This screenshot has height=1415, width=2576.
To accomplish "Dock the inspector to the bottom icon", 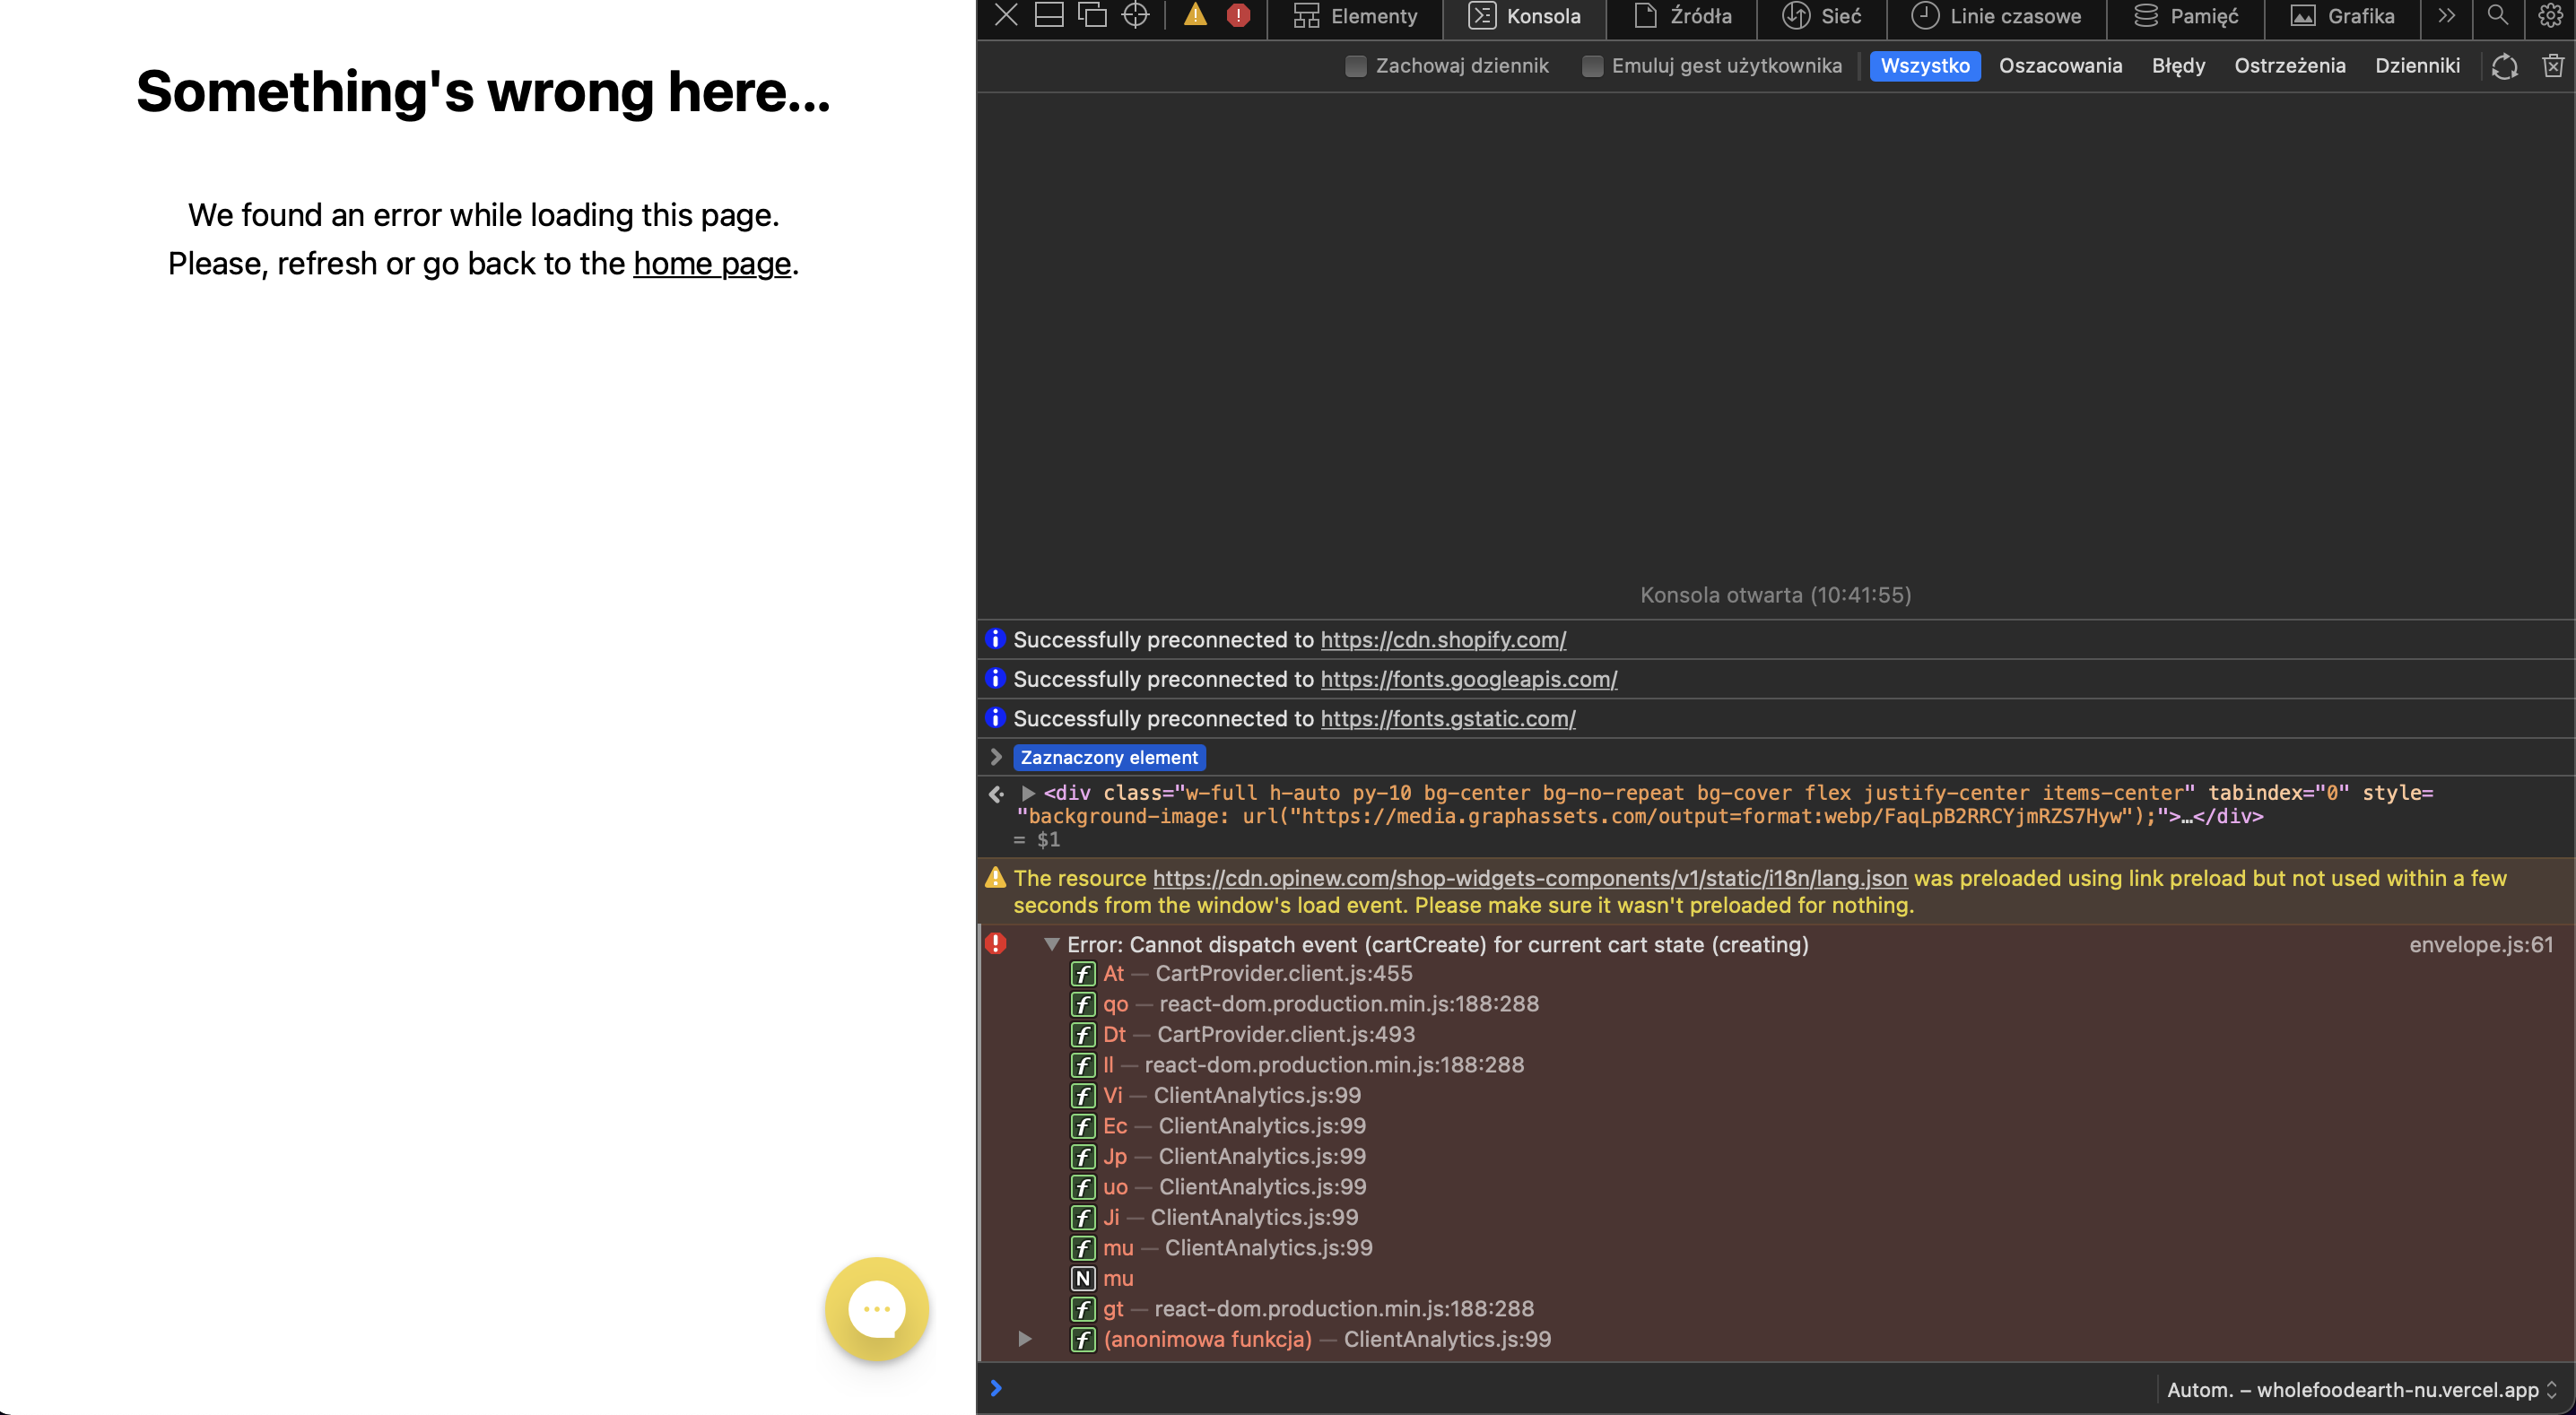I will point(1048,15).
